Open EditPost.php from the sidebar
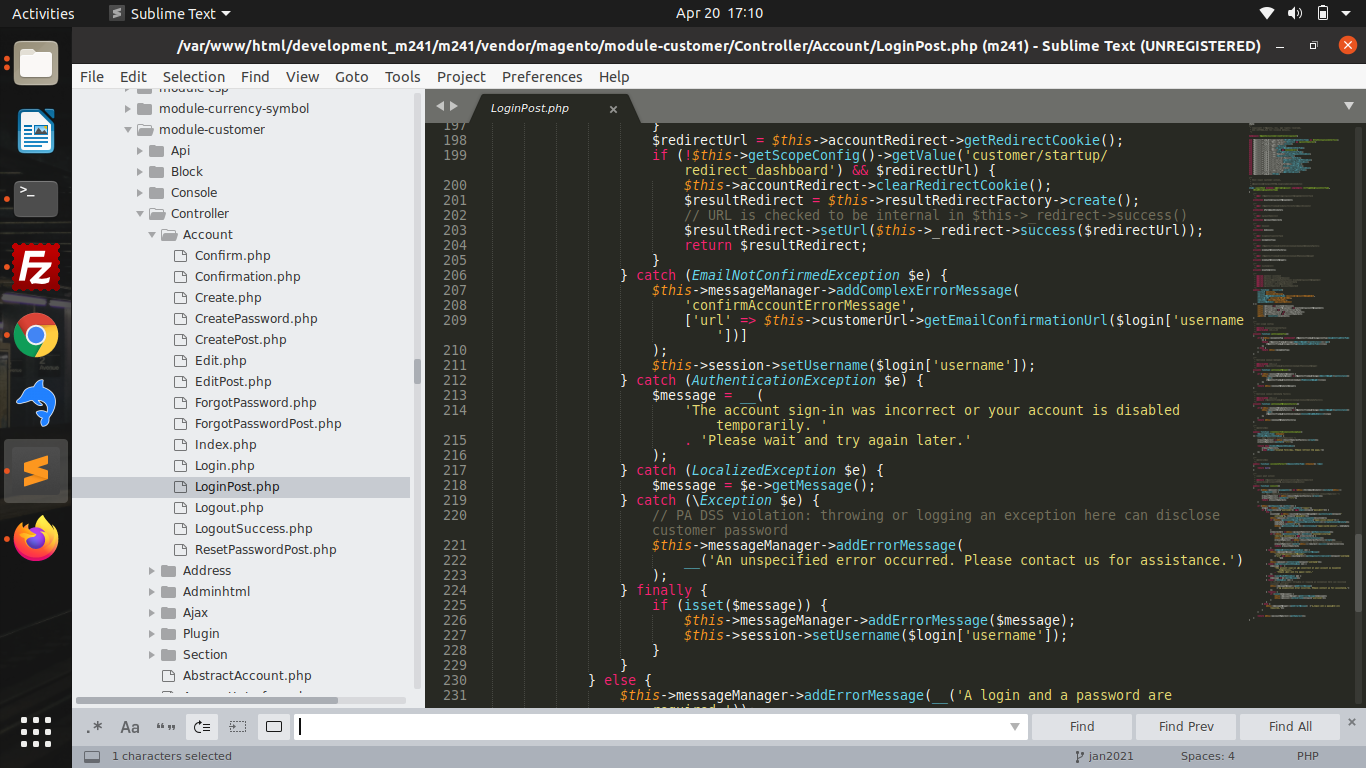Image resolution: width=1366 pixels, height=768 pixels. 233,382
